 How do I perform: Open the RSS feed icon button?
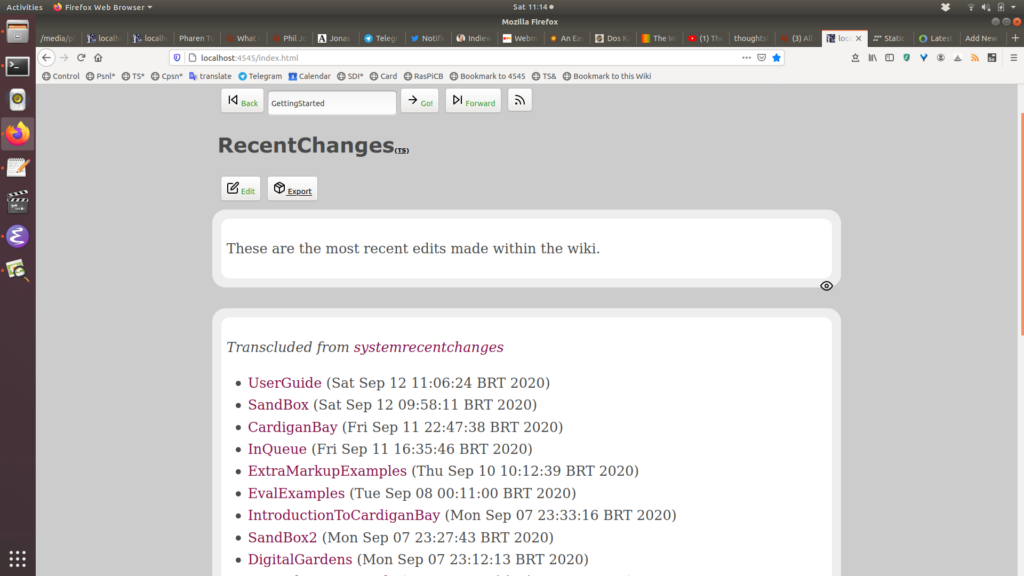[520, 101]
